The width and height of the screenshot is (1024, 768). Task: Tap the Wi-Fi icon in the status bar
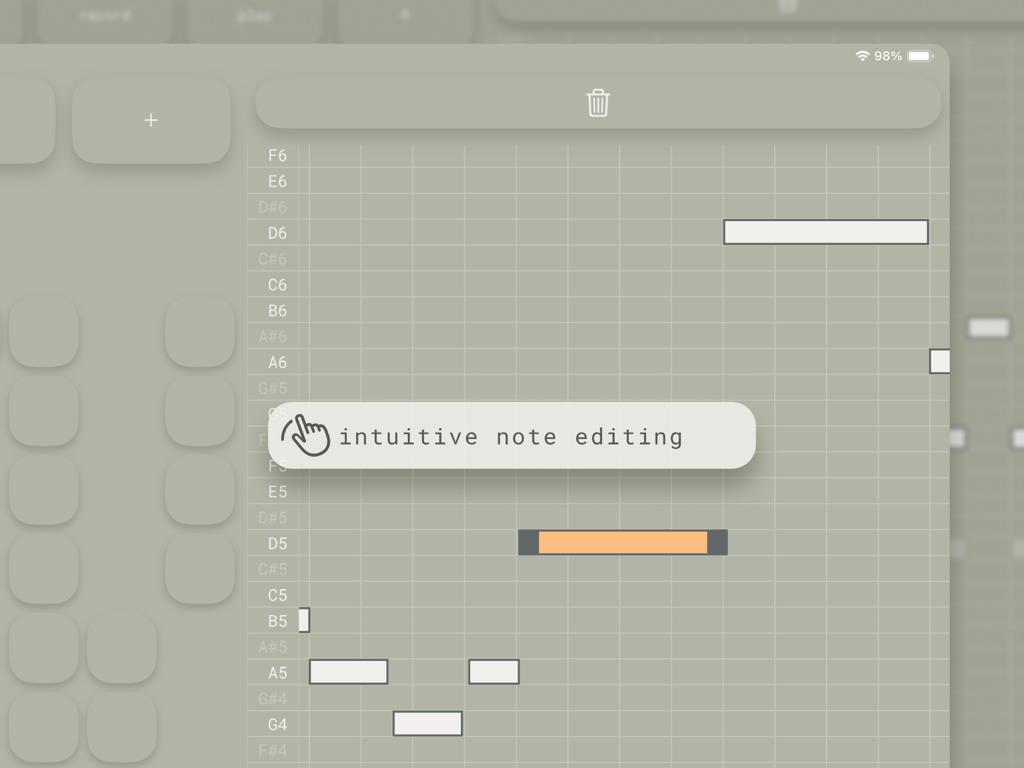(x=864, y=56)
